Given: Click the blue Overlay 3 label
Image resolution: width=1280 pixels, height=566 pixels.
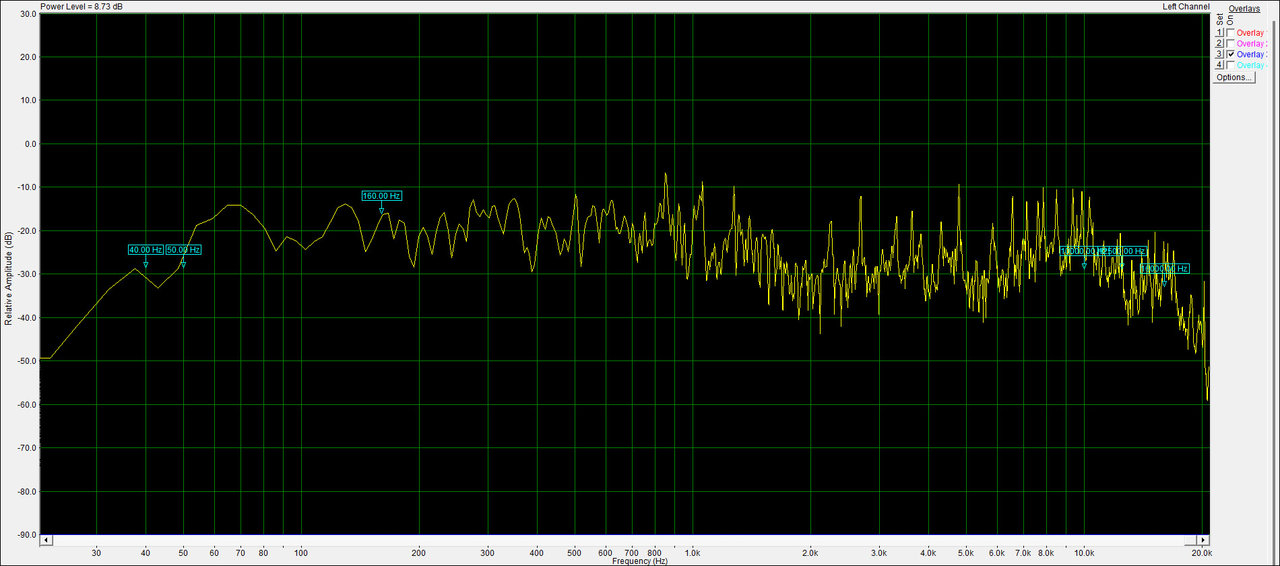Looking at the screenshot, I should 1251,54.
